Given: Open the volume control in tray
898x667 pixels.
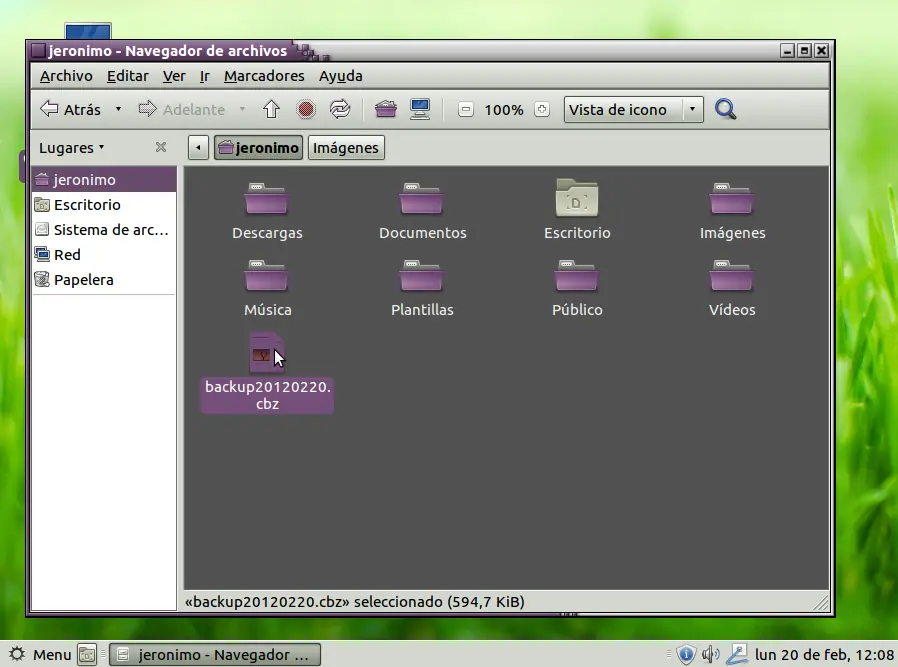Looking at the screenshot, I should click(x=711, y=654).
